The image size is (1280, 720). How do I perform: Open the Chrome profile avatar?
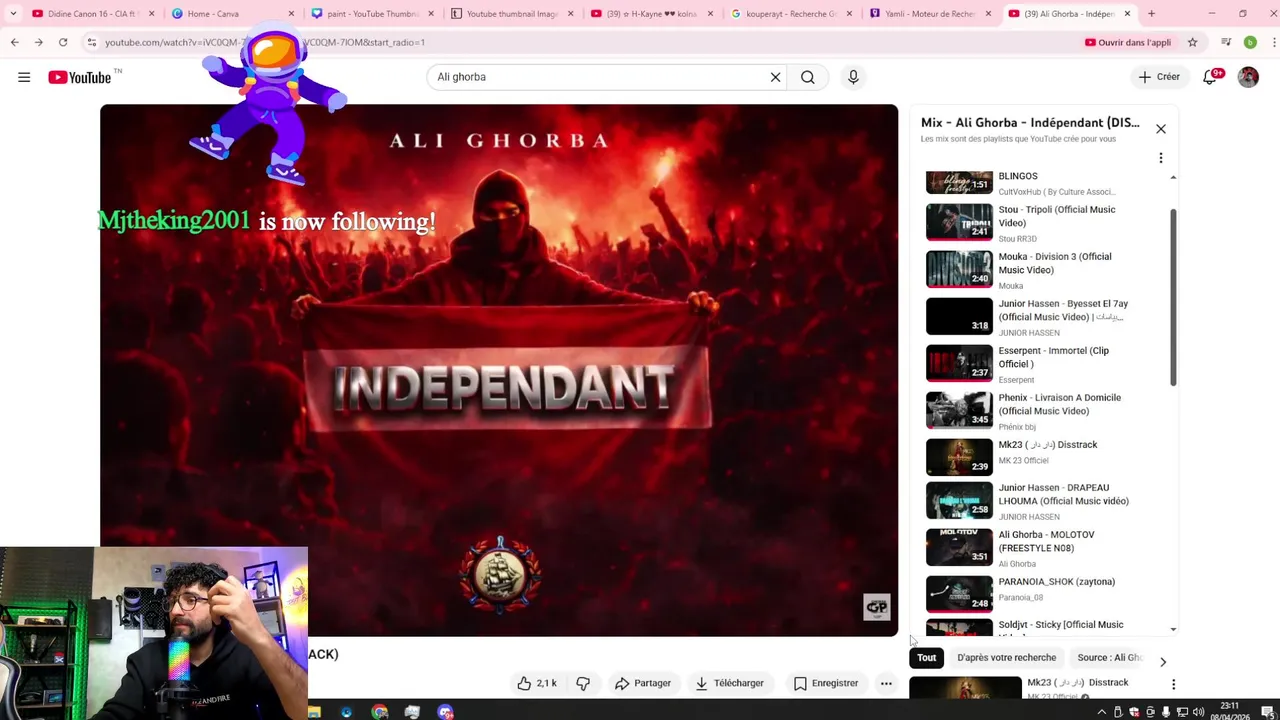point(1250,42)
